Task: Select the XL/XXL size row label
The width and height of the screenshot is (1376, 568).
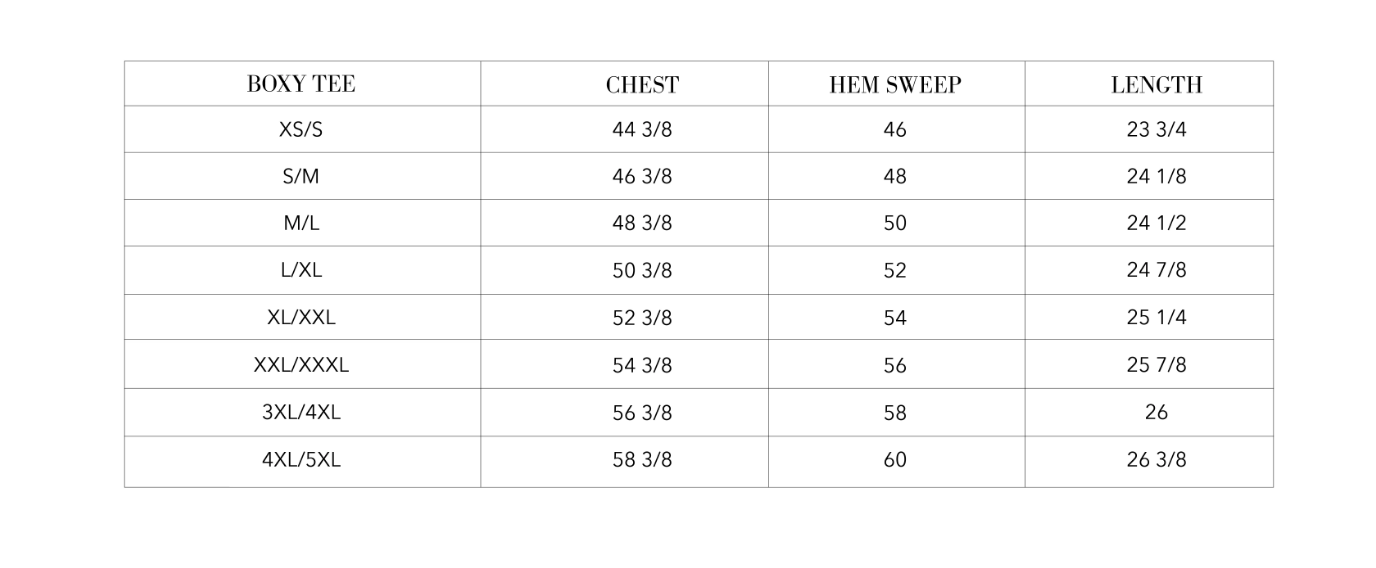Action: click(x=301, y=318)
